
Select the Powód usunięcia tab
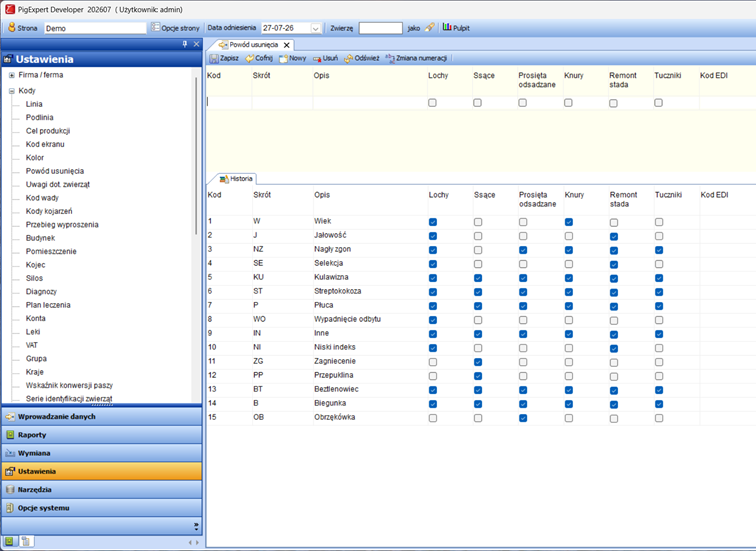254,45
